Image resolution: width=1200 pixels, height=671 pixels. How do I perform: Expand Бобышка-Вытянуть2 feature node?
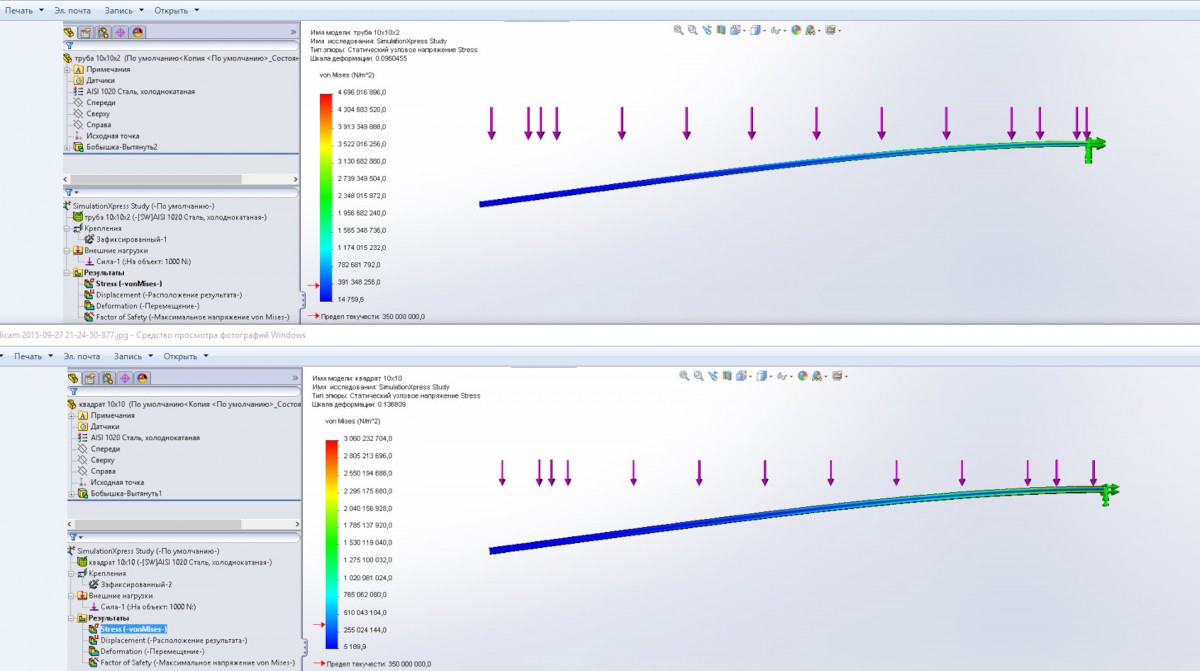[x=68, y=147]
